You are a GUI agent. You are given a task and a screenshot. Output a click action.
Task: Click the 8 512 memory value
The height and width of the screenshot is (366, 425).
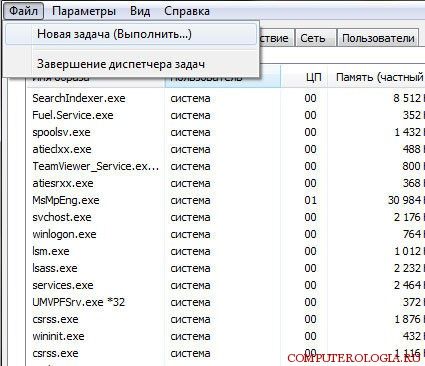(x=407, y=98)
